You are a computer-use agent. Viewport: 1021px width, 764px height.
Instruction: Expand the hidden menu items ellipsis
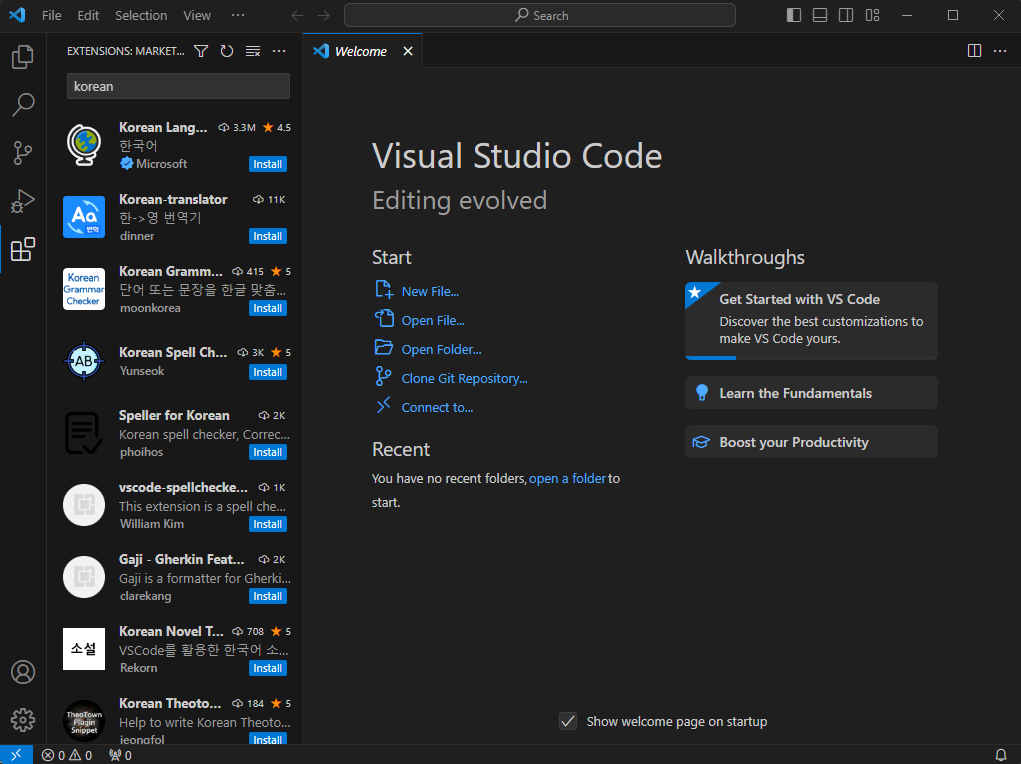(238, 15)
